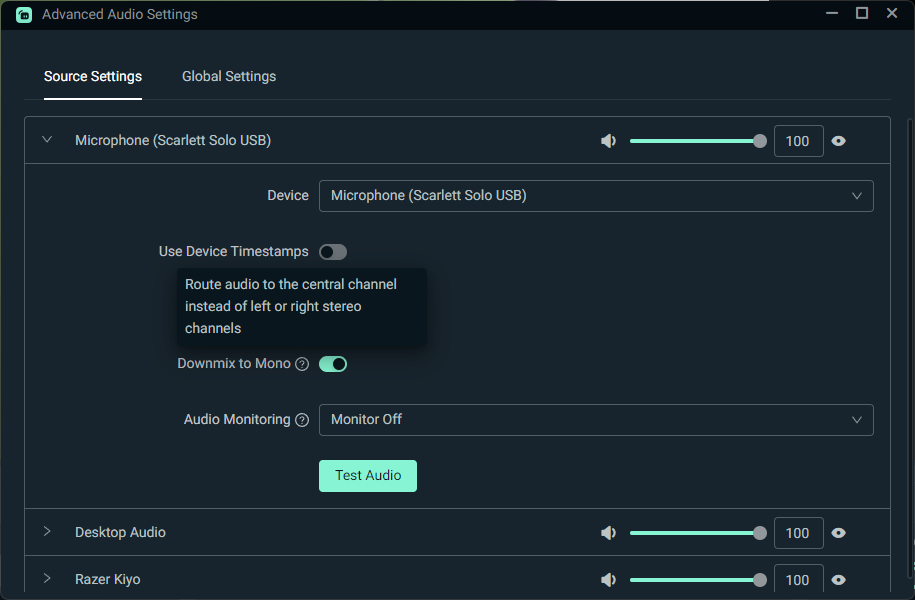The width and height of the screenshot is (915, 600).
Task: Mute the Razer Kiyo speaker icon
Action: click(608, 579)
